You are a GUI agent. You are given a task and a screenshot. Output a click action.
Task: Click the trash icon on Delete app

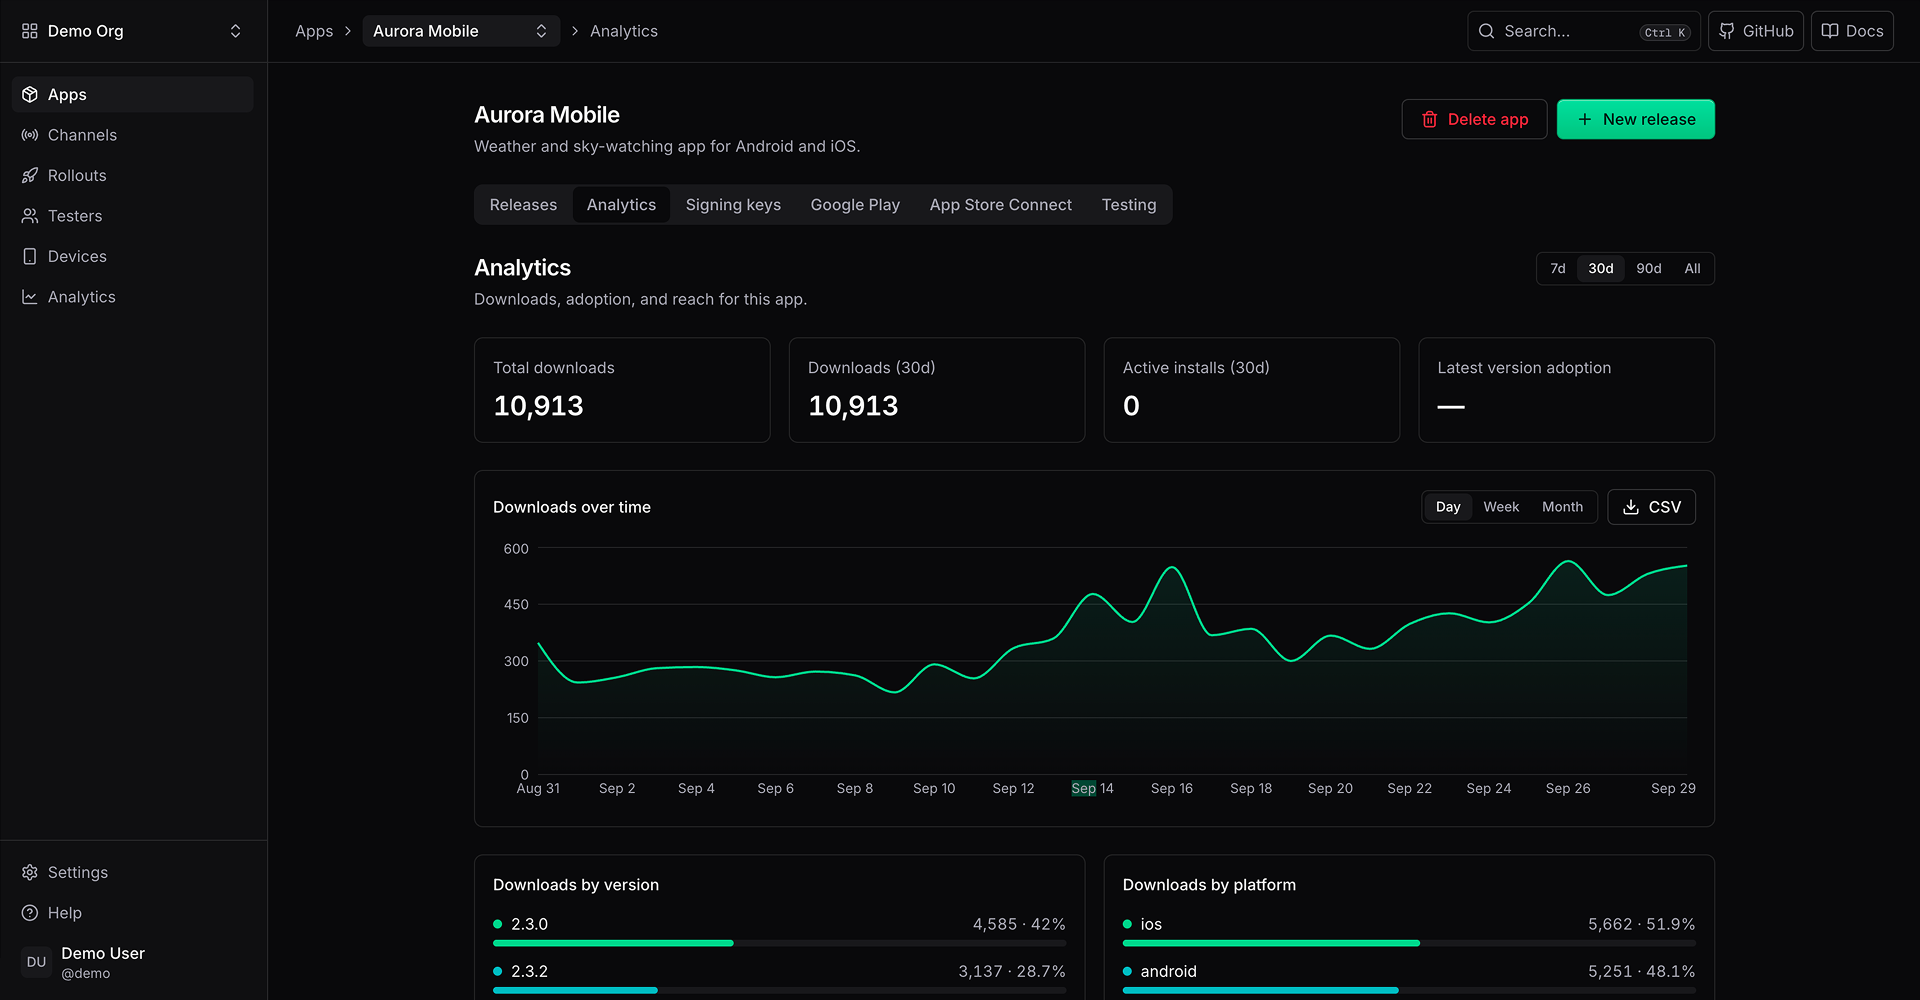pyautogui.click(x=1430, y=119)
